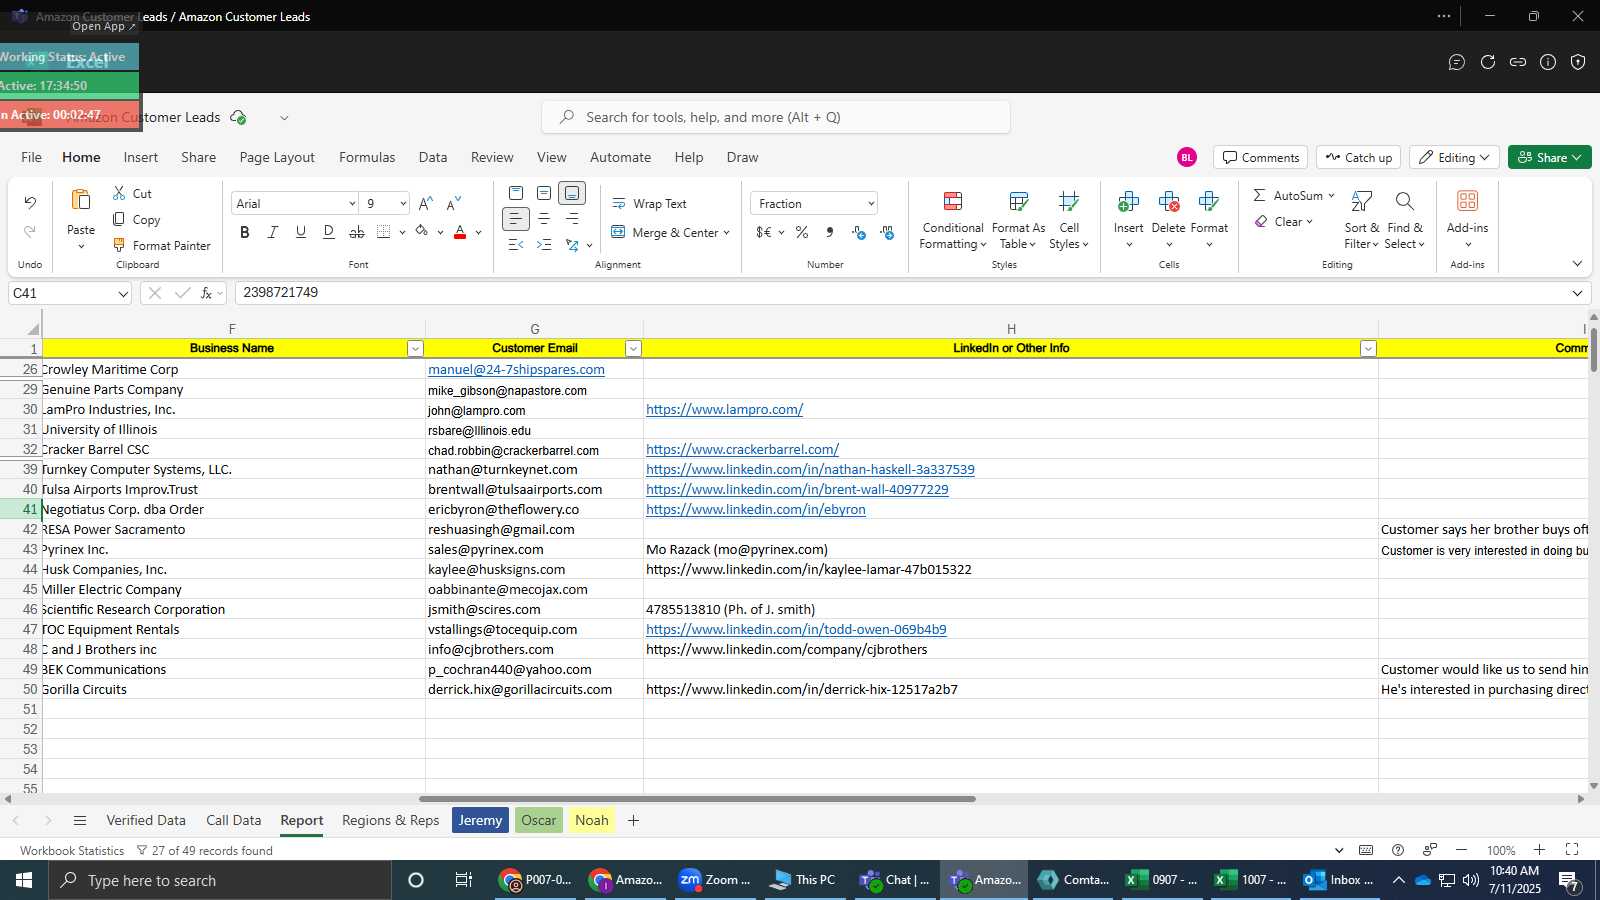Open Conditional Formatting menu
Screen dimensions: 1600x900
pos(953,220)
